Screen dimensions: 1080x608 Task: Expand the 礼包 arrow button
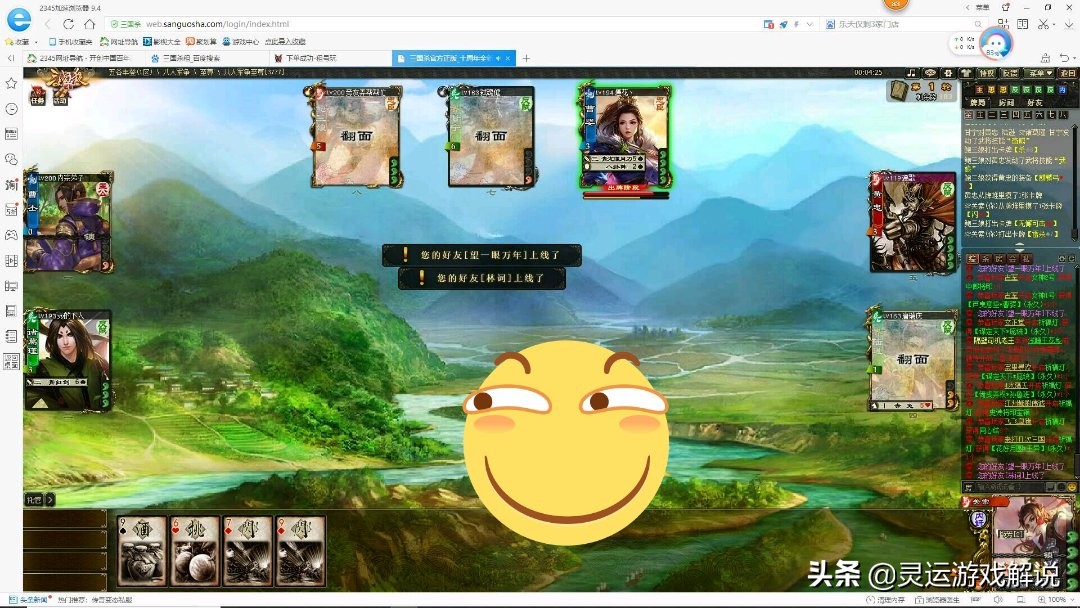click(50, 499)
